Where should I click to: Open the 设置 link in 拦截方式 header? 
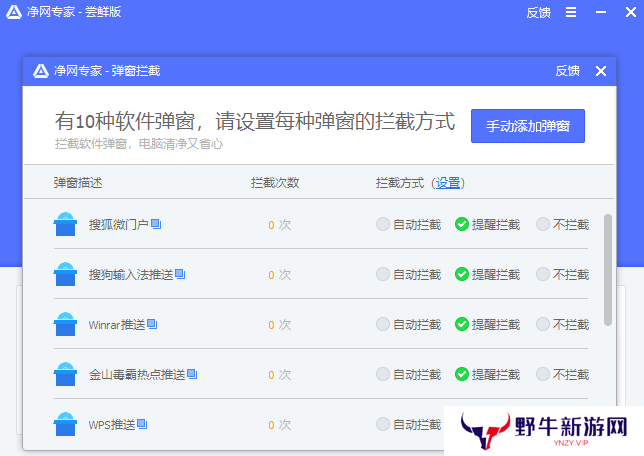pyautogui.click(x=448, y=183)
